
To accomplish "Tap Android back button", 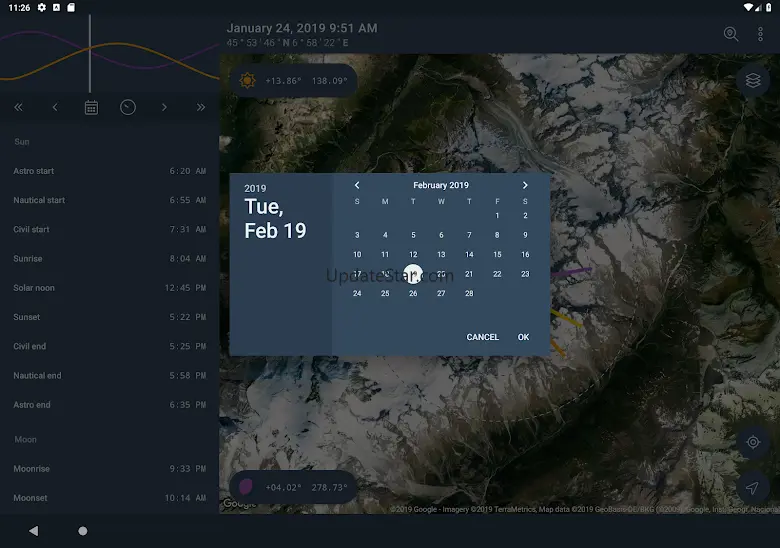I will [x=33, y=531].
